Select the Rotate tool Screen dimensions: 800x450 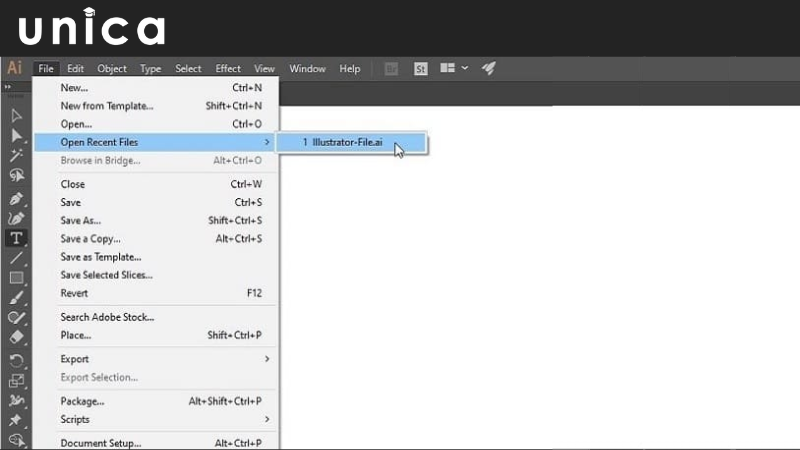(x=16, y=359)
